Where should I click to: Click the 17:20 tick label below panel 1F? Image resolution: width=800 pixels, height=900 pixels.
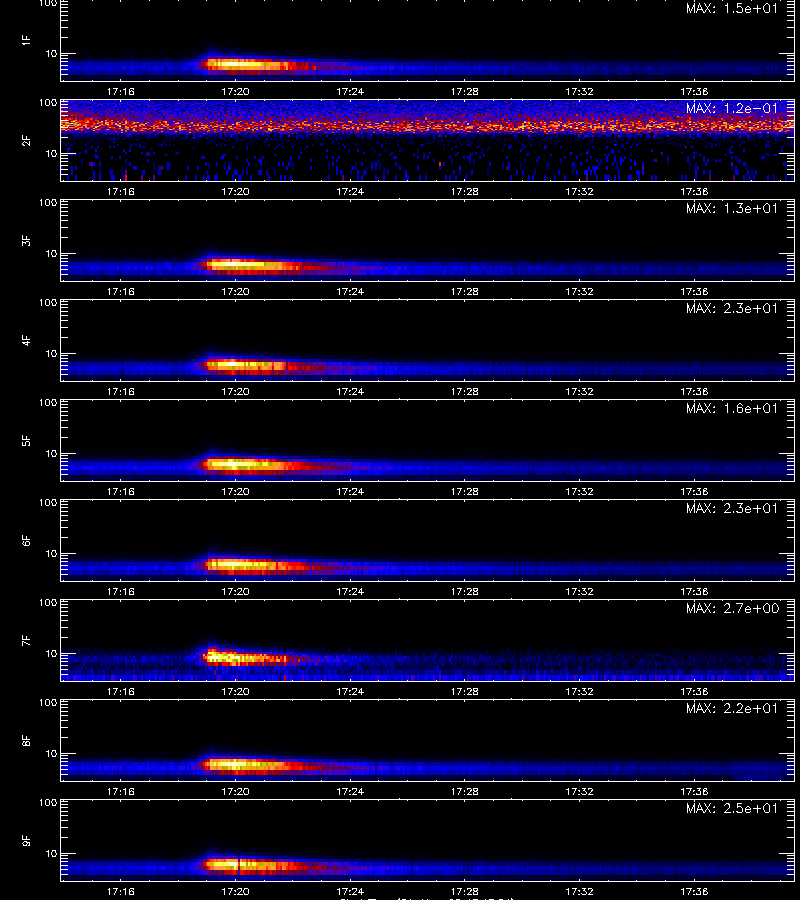click(235, 91)
